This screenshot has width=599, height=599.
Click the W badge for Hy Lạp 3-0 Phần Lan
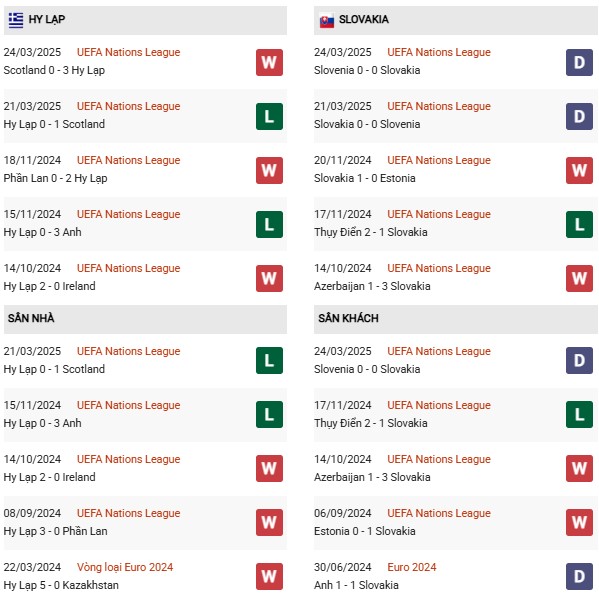point(269,522)
